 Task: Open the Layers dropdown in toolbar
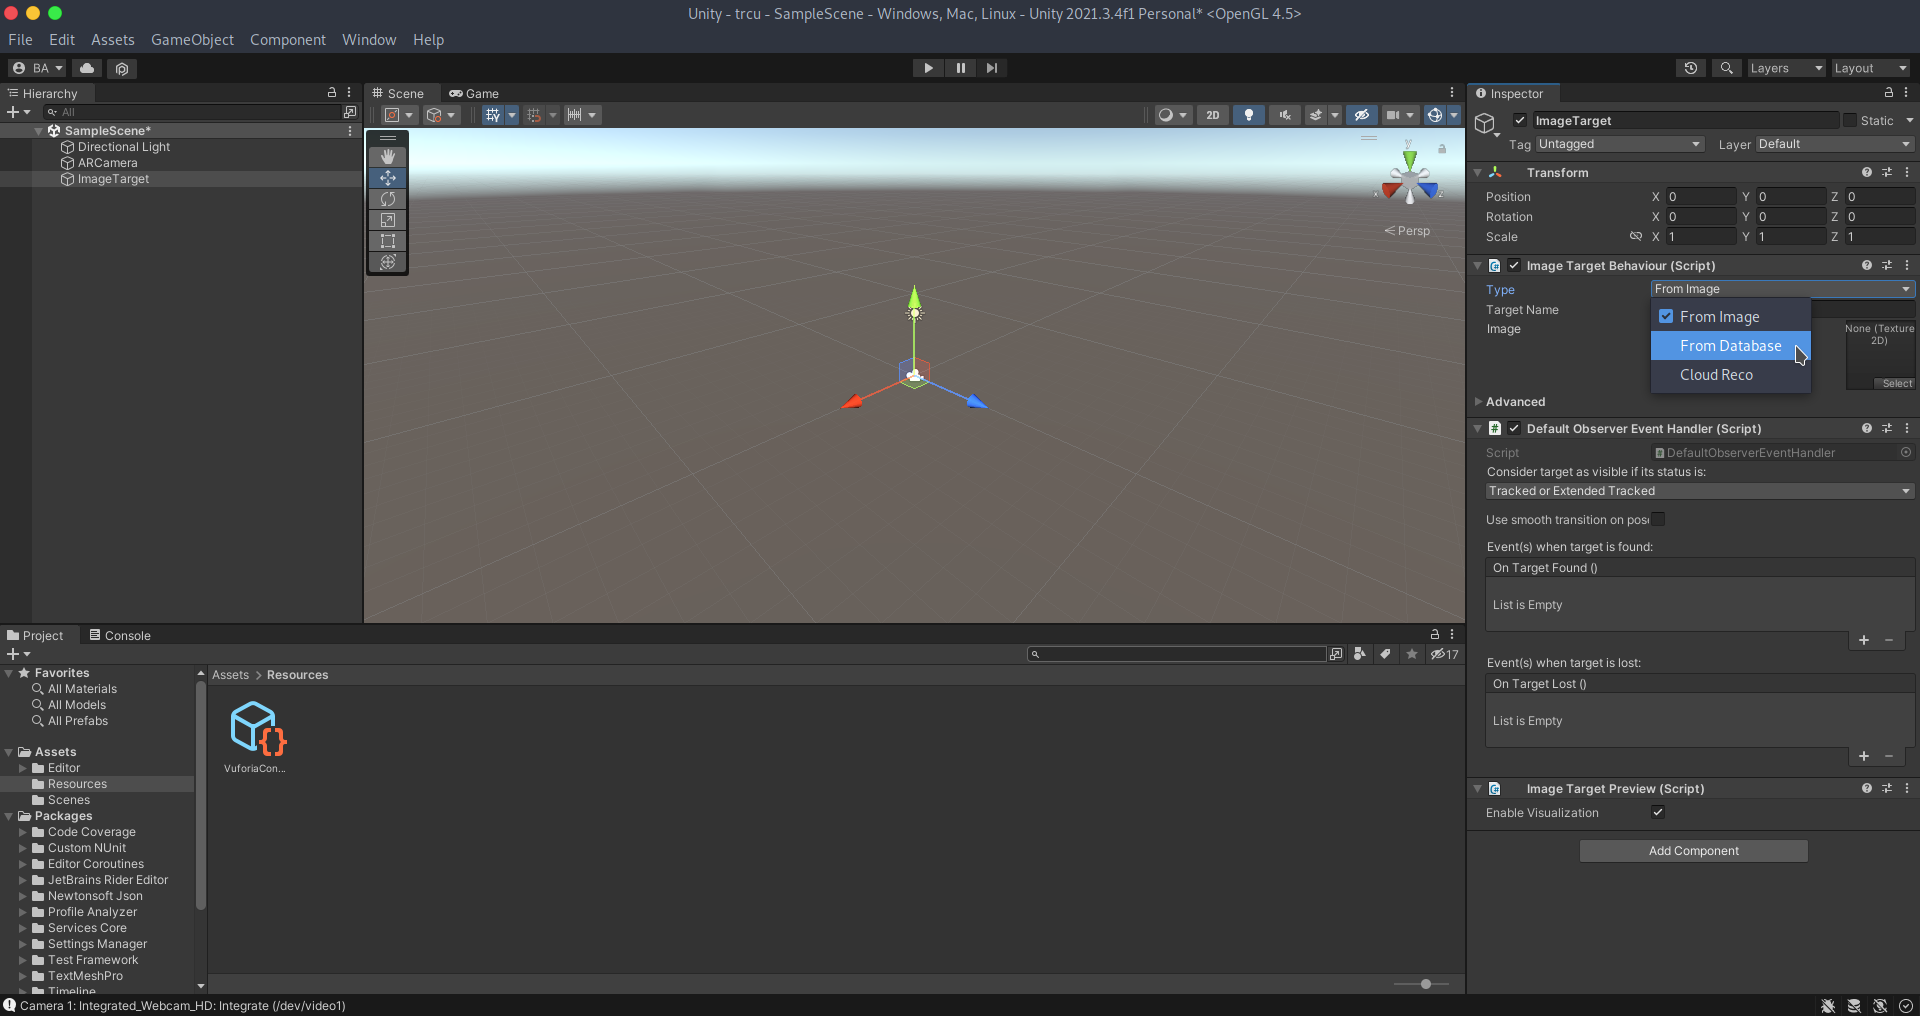click(x=1786, y=68)
